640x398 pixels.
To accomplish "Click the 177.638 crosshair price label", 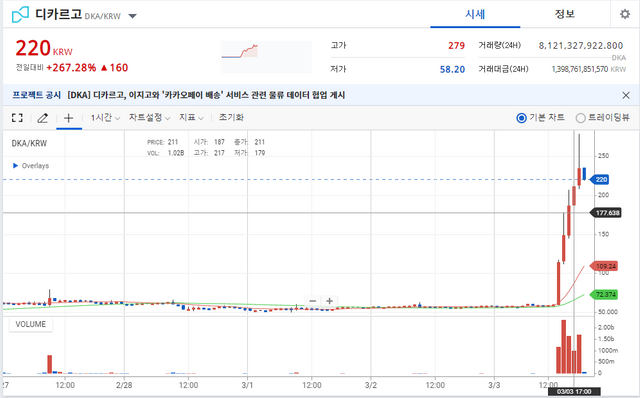I will [607, 213].
